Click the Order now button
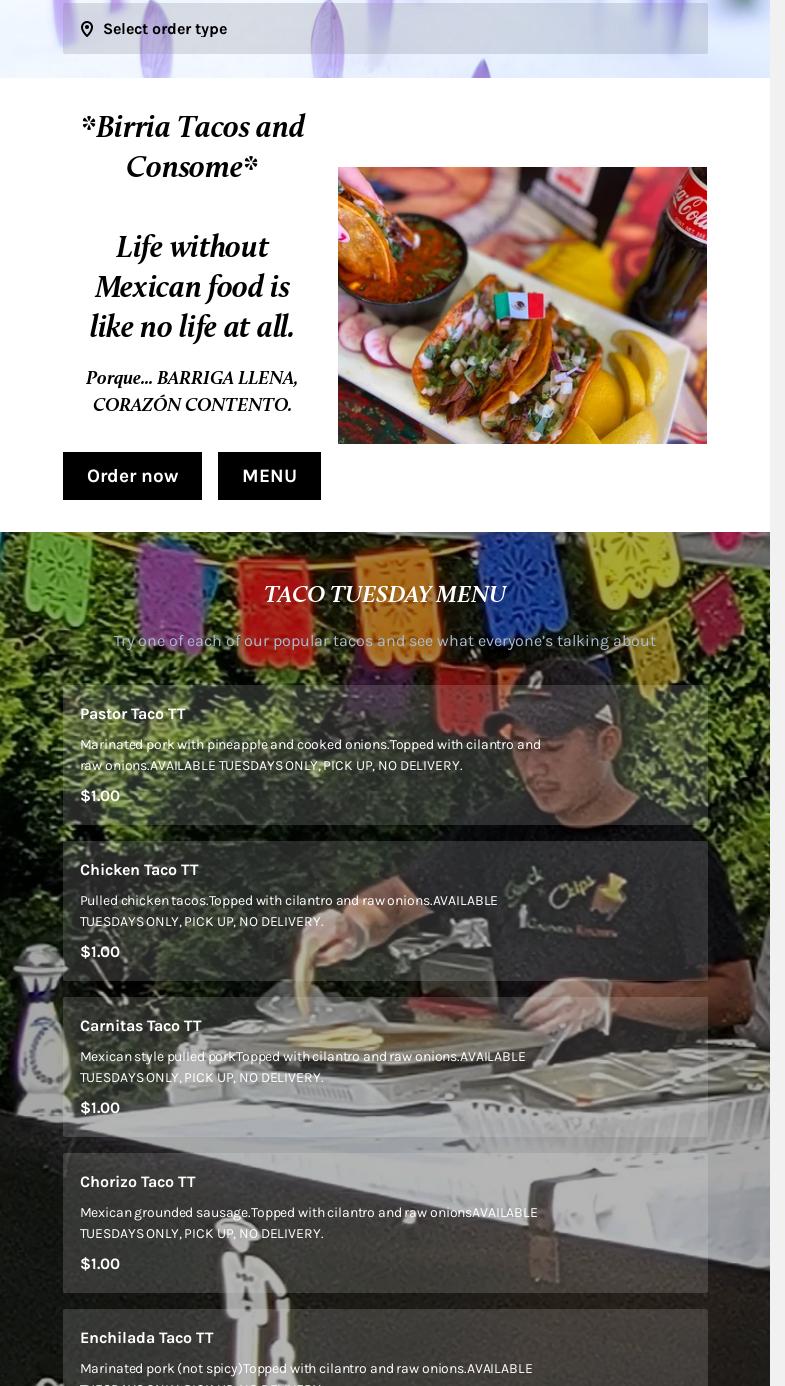The width and height of the screenshot is (785, 1386). coord(132,476)
